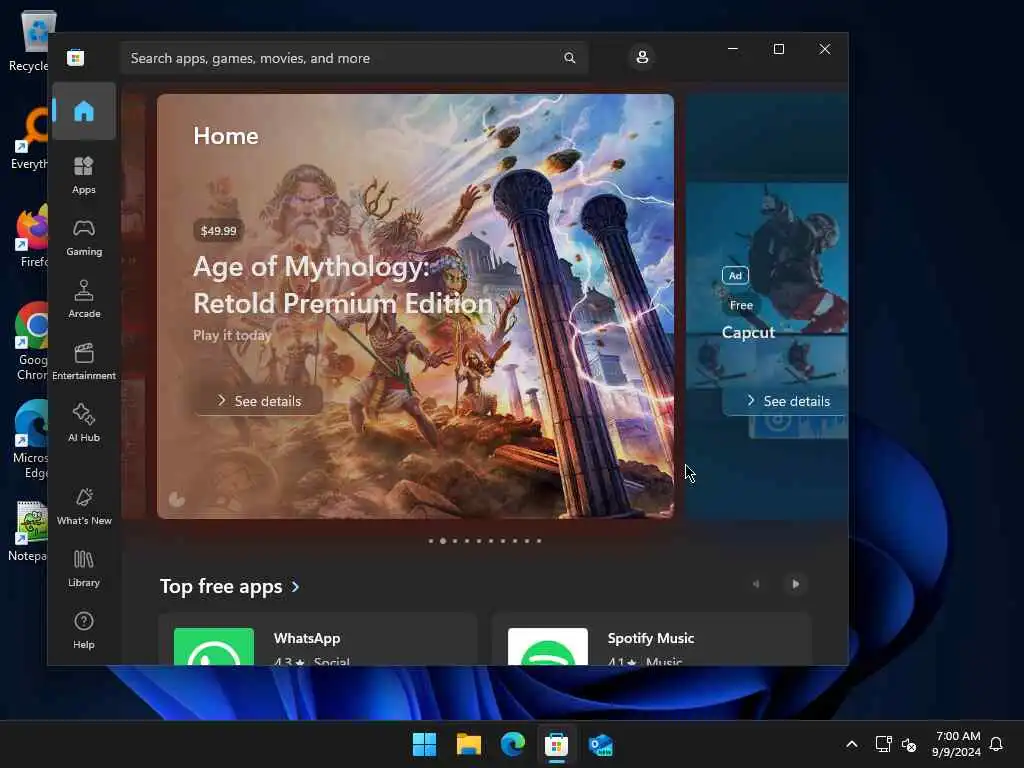The height and width of the screenshot is (768, 1024).
Task: Click the search apps and games field
Action: [x=354, y=58]
